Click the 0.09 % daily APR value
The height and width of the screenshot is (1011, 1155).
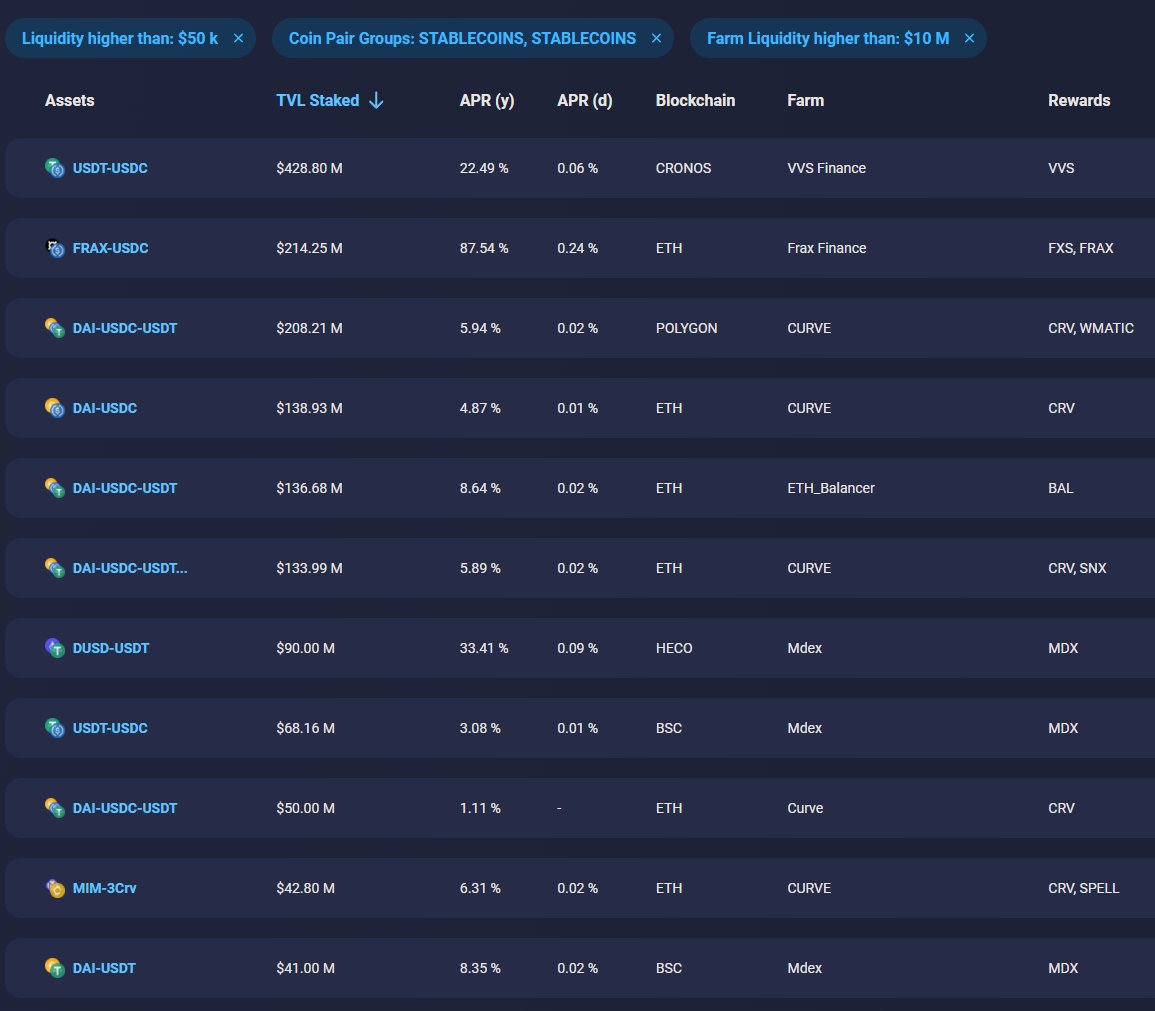pos(578,648)
